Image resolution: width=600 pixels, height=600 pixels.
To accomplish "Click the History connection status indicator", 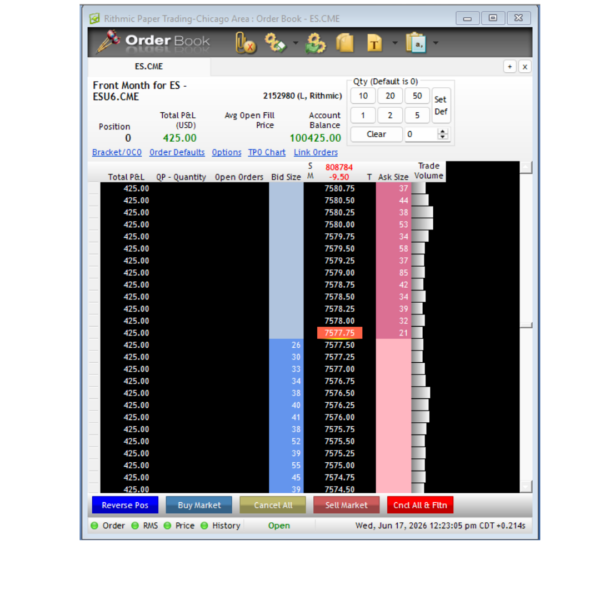I will click(204, 525).
